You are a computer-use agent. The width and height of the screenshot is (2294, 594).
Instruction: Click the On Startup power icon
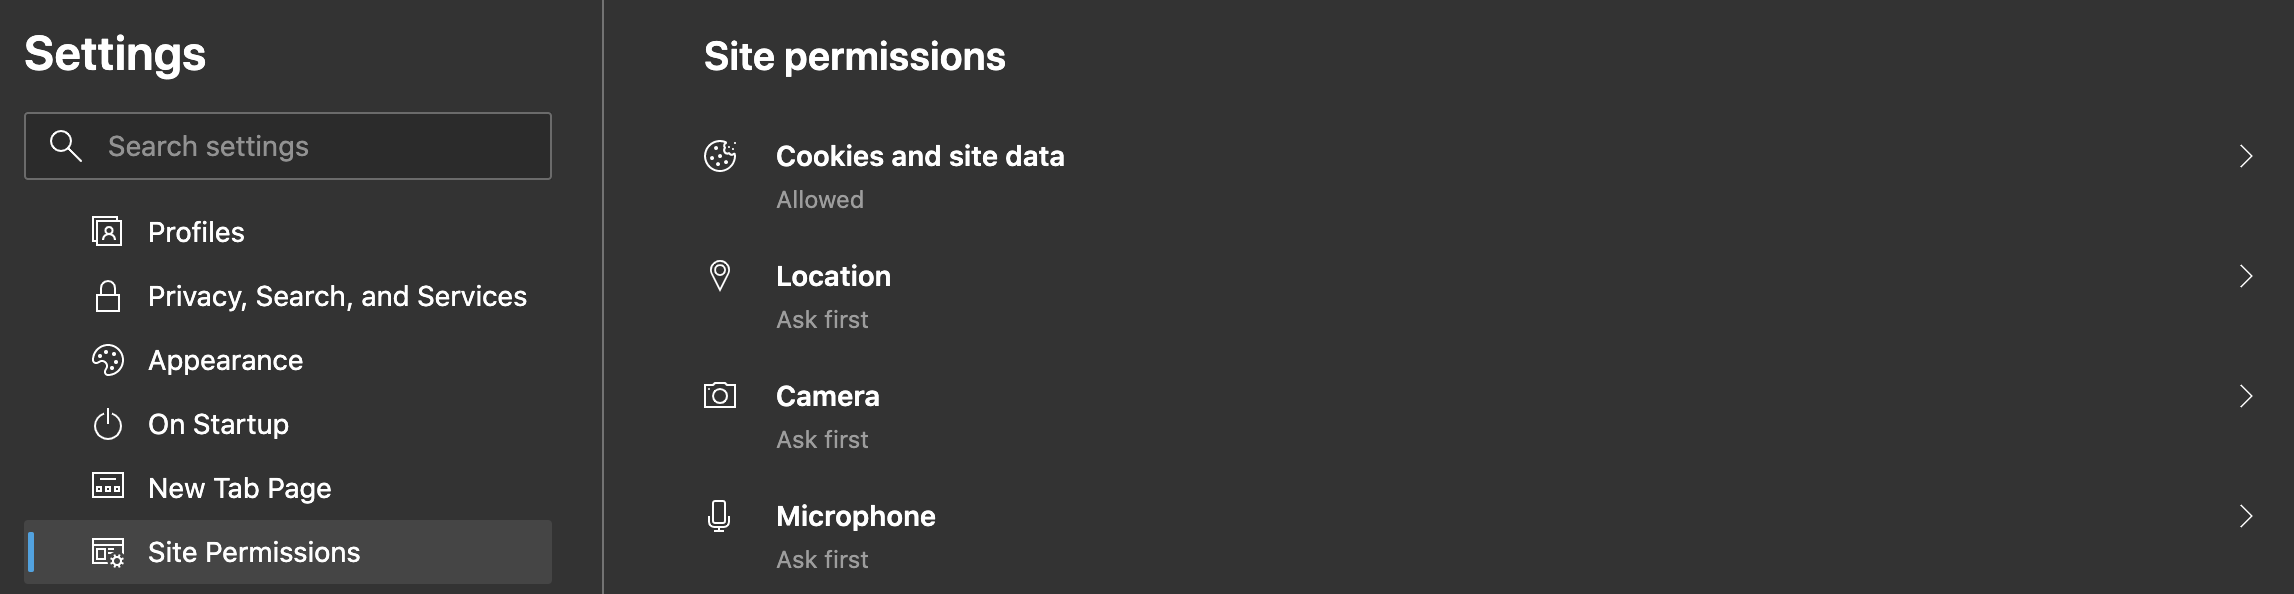point(107,424)
